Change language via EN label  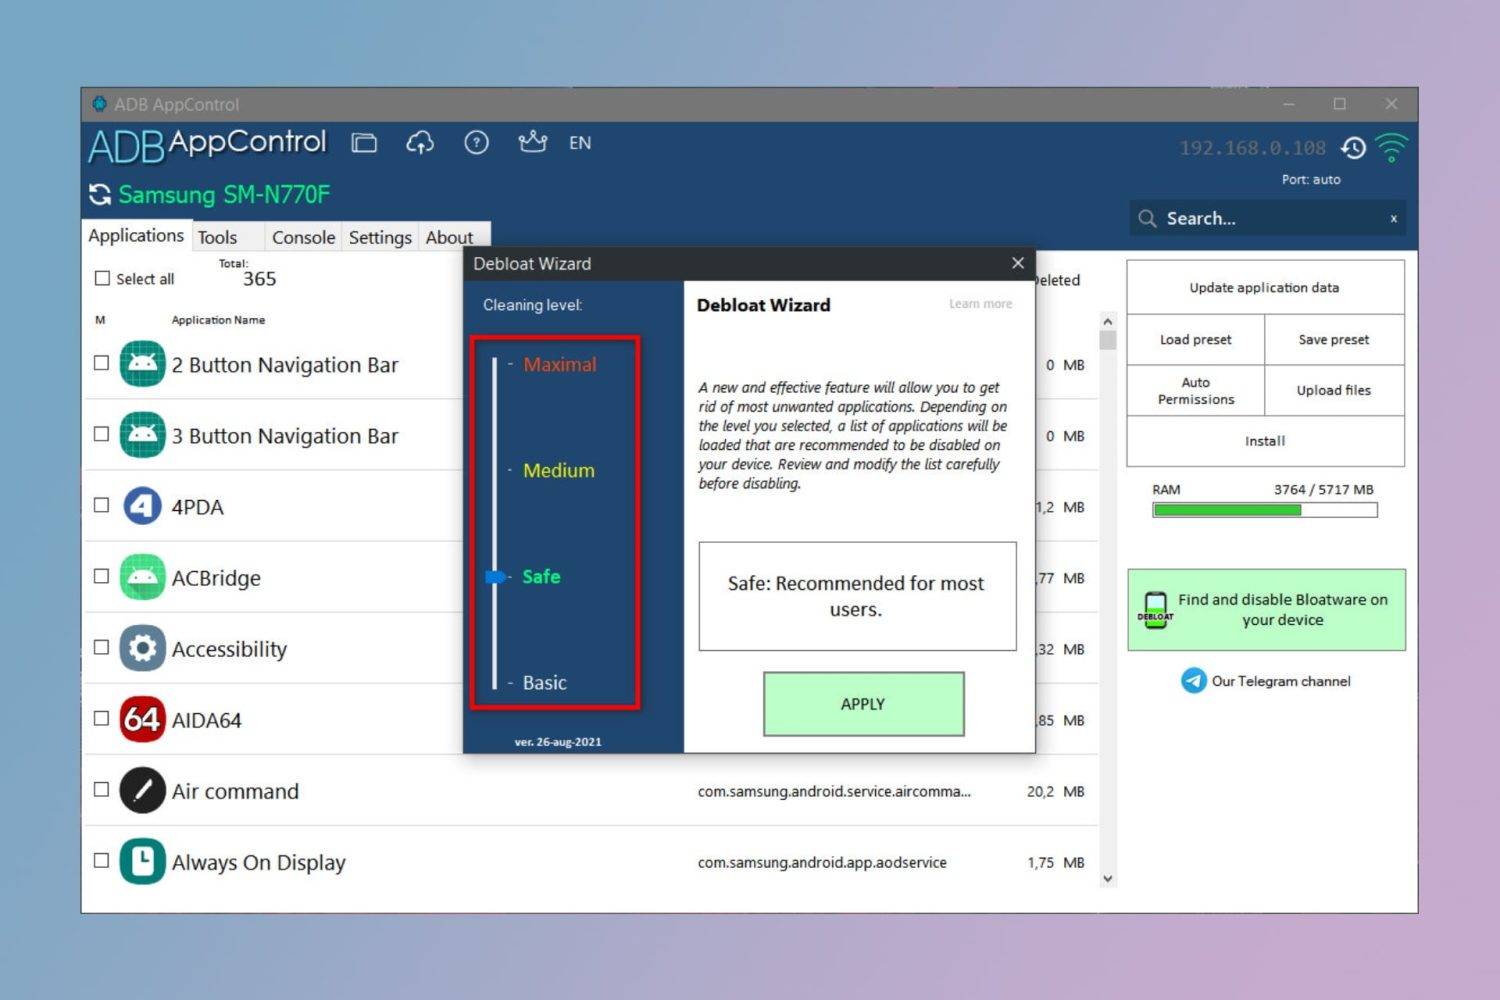pyautogui.click(x=580, y=143)
